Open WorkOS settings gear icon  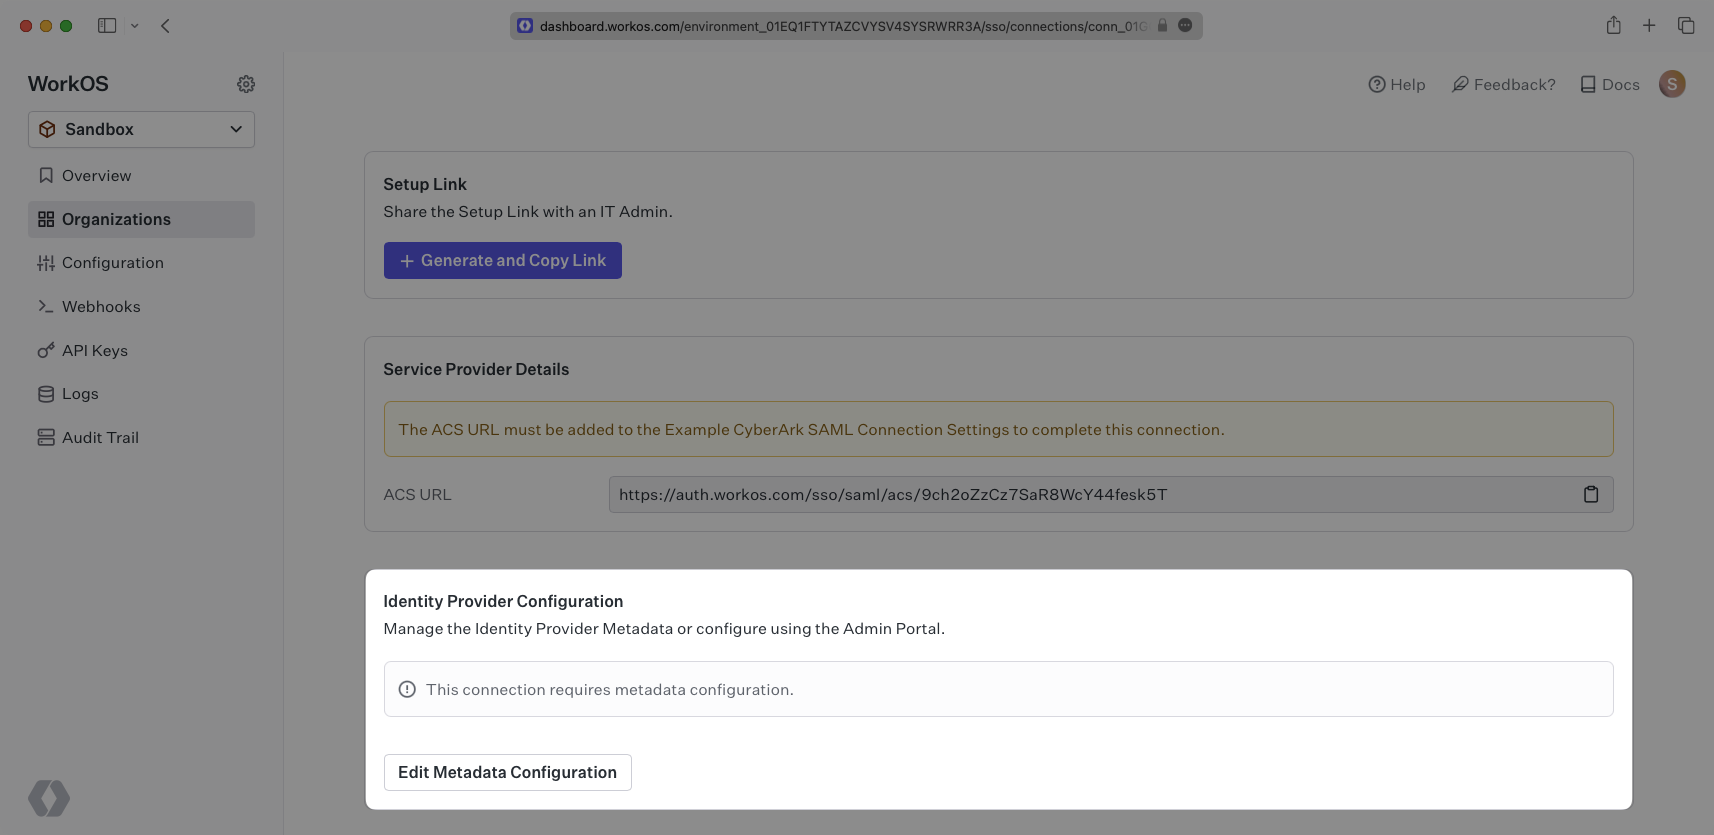coord(246,84)
